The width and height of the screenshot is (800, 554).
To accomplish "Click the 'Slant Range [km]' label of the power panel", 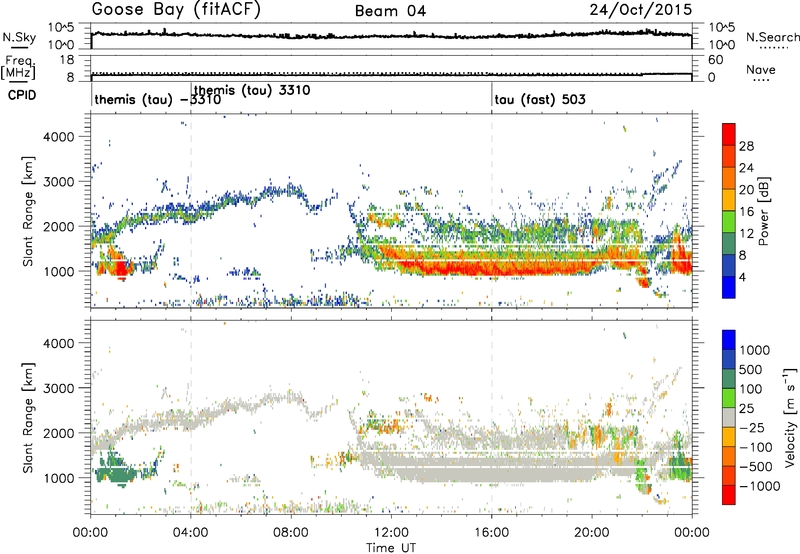I will [x=29, y=211].
